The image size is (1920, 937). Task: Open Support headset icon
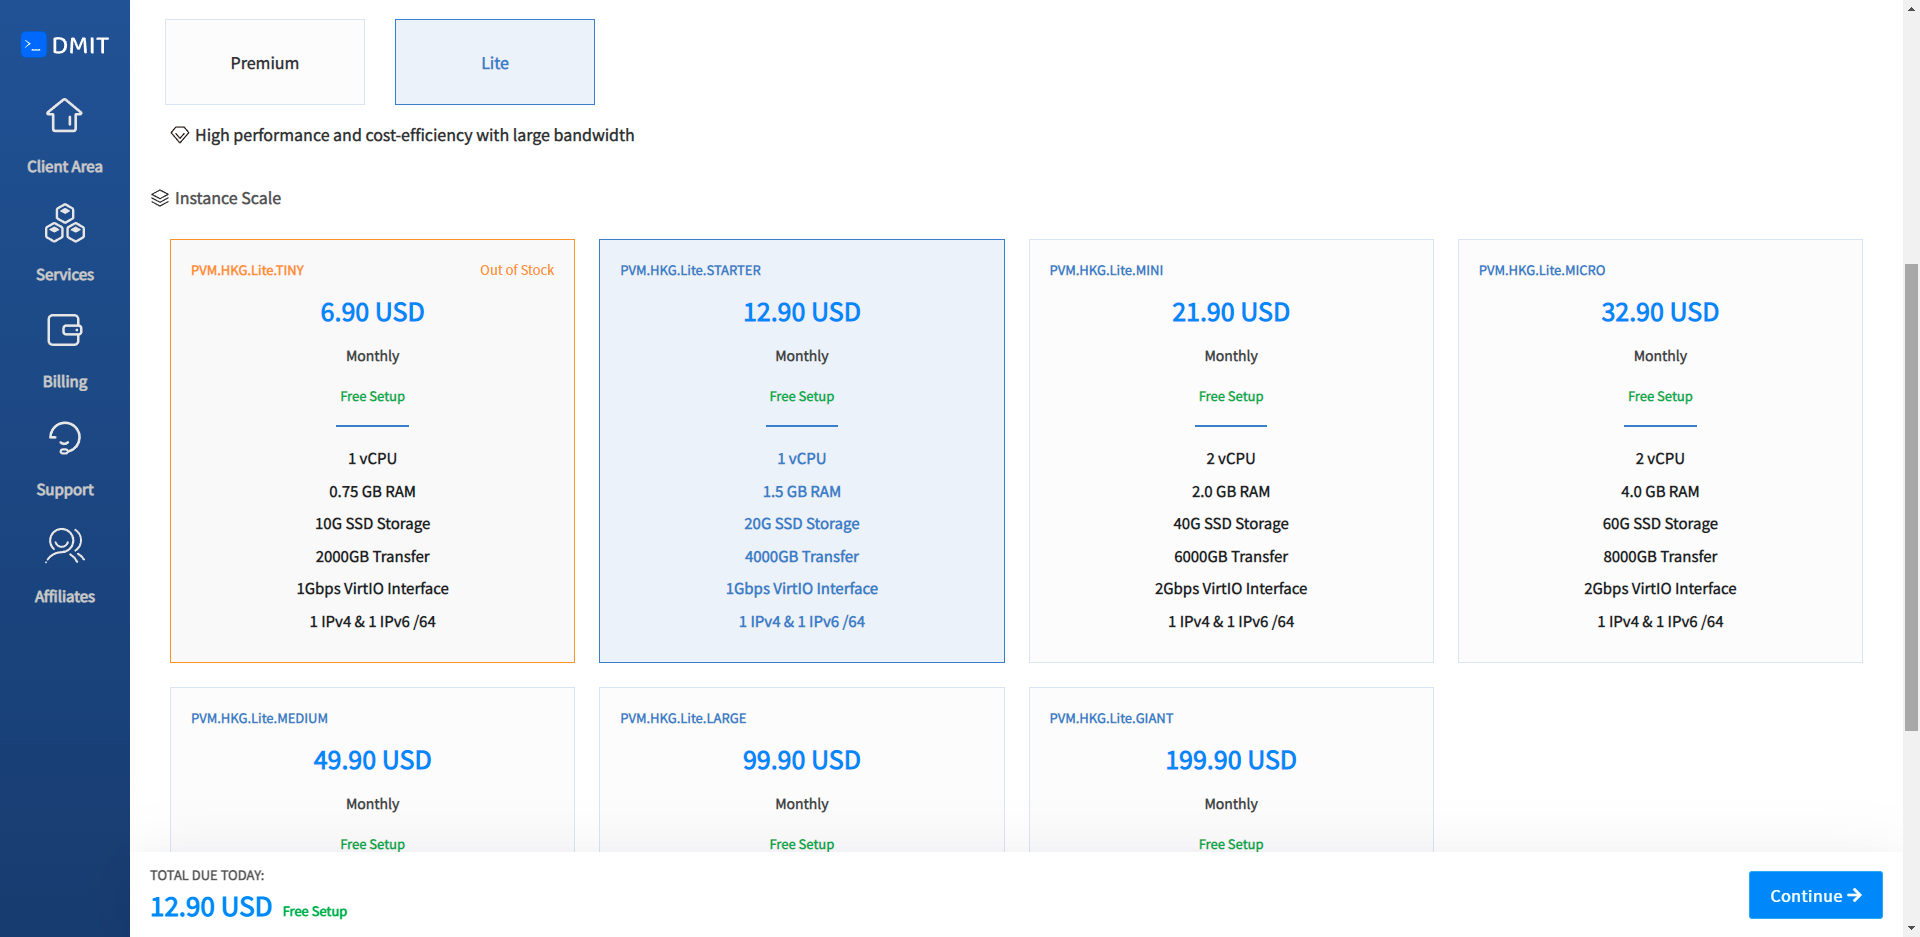coord(64,438)
